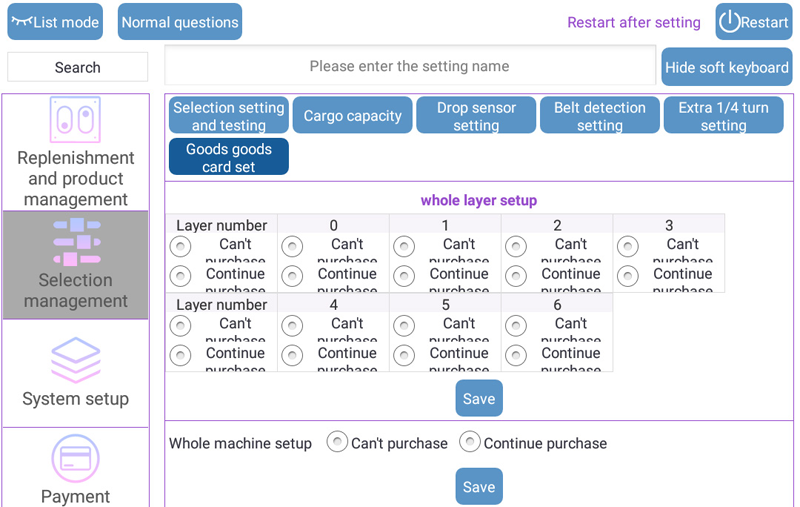Select Continue purchase for layer 3
The width and height of the screenshot is (800, 507).
628,276
